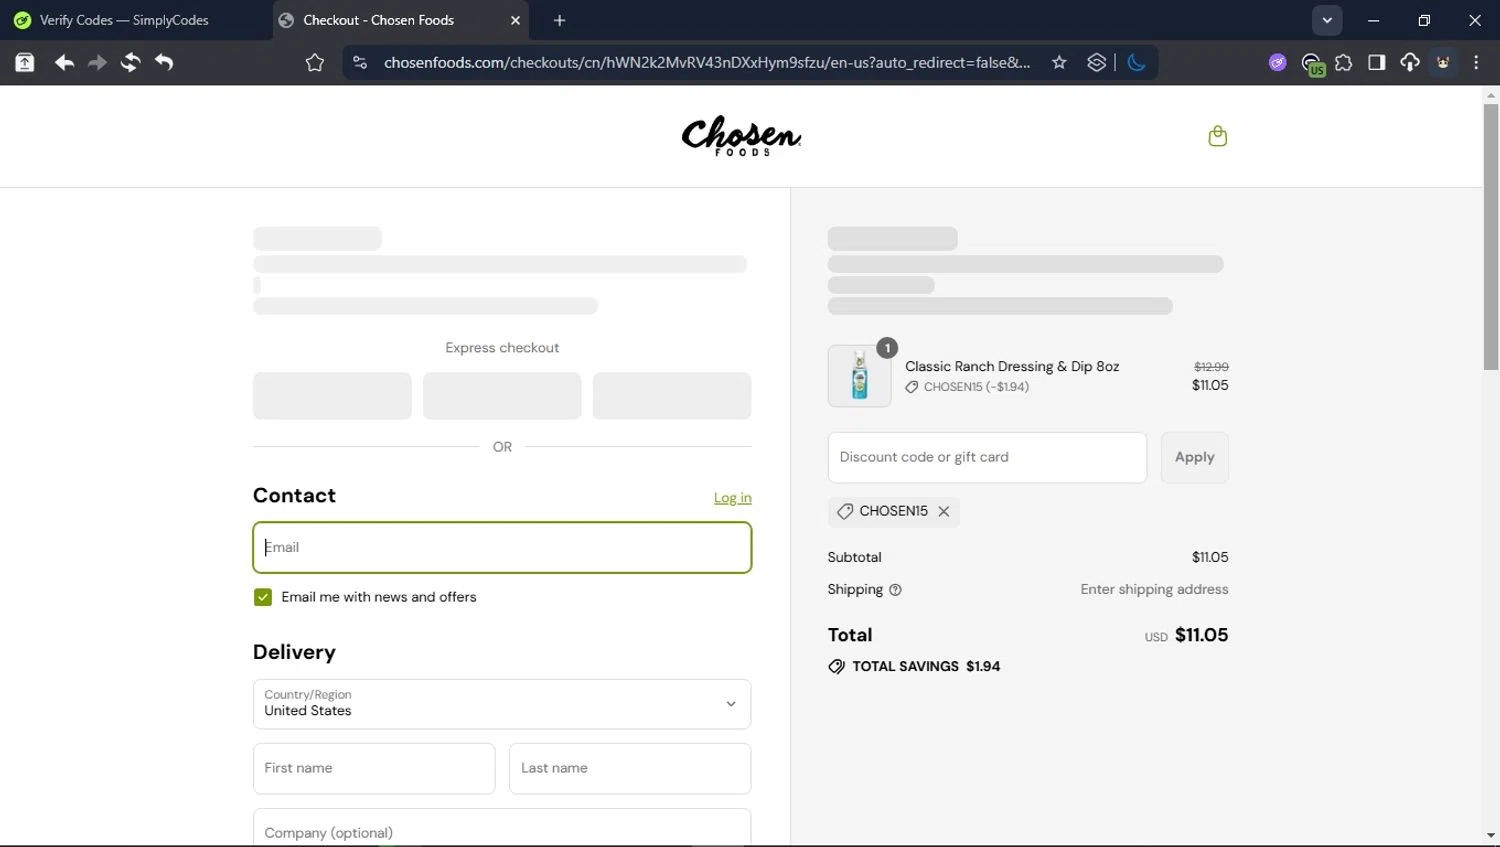
Task: Click the USD $11.05 total amount
Action: tap(1186, 635)
